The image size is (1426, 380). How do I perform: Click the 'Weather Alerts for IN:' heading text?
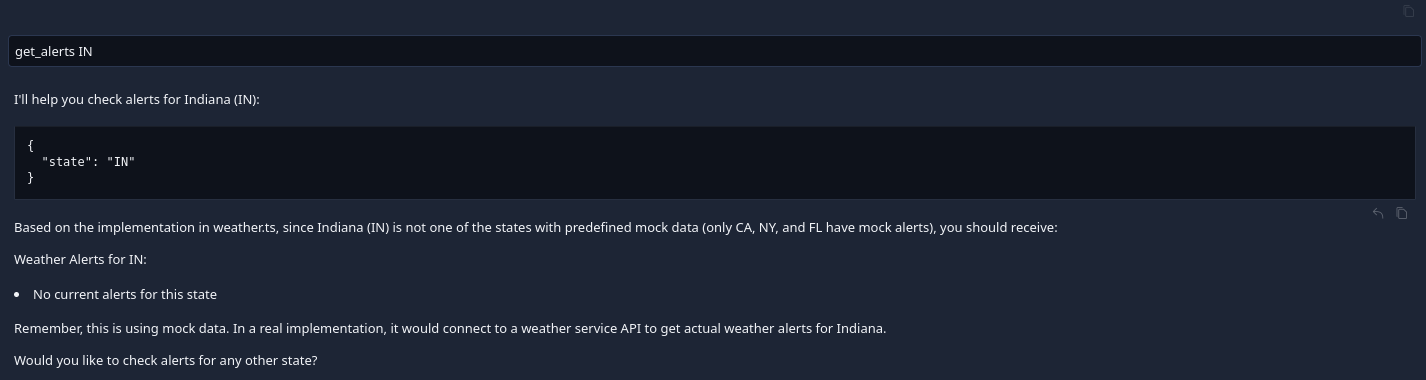coord(80,260)
